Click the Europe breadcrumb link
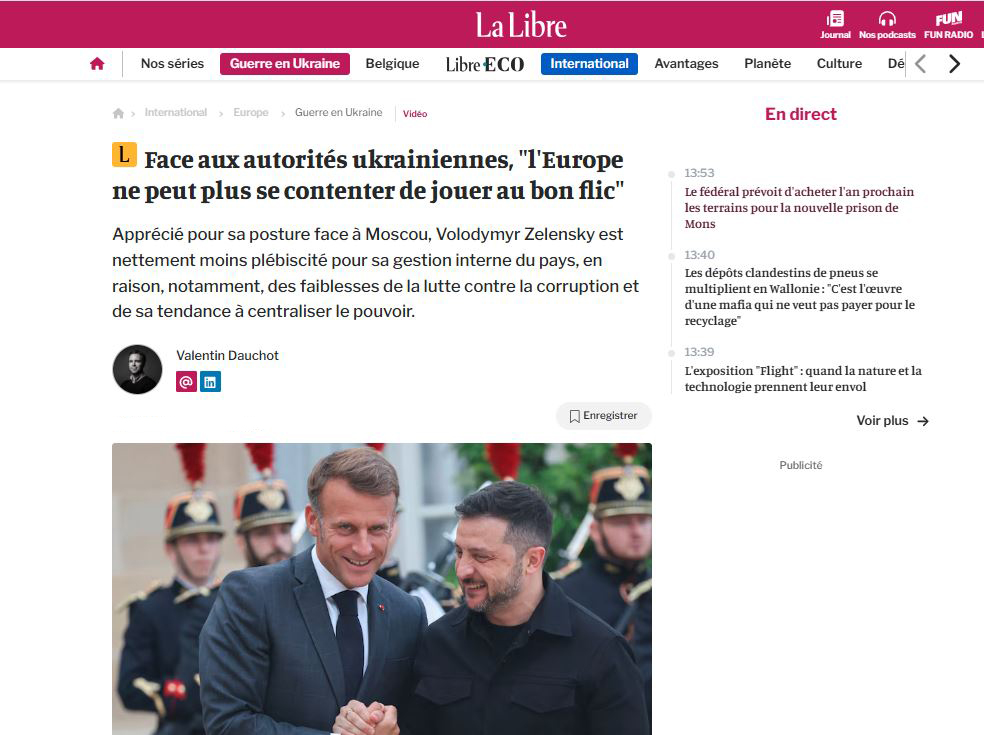984x735 pixels. [251, 112]
